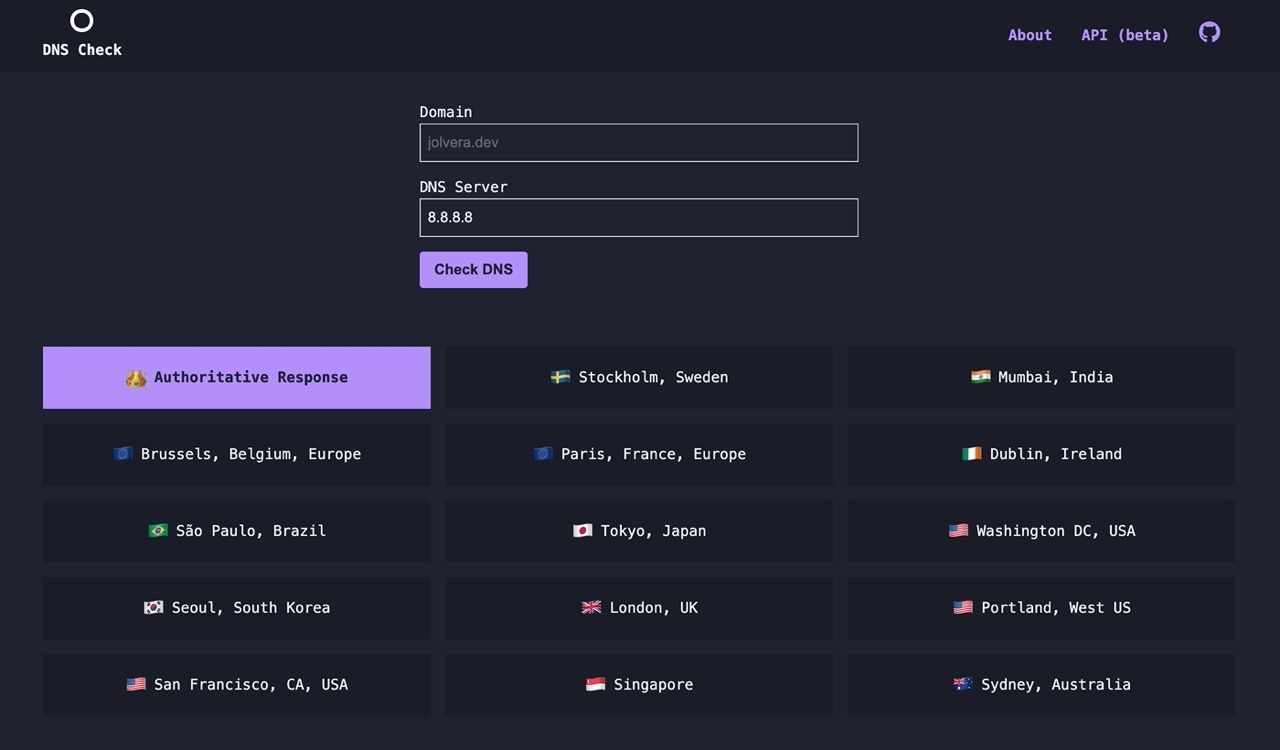The width and height of the screenshot is (1280, 750).
Task: Select the Dublin, Ireland location
Action: [1041, 454]
